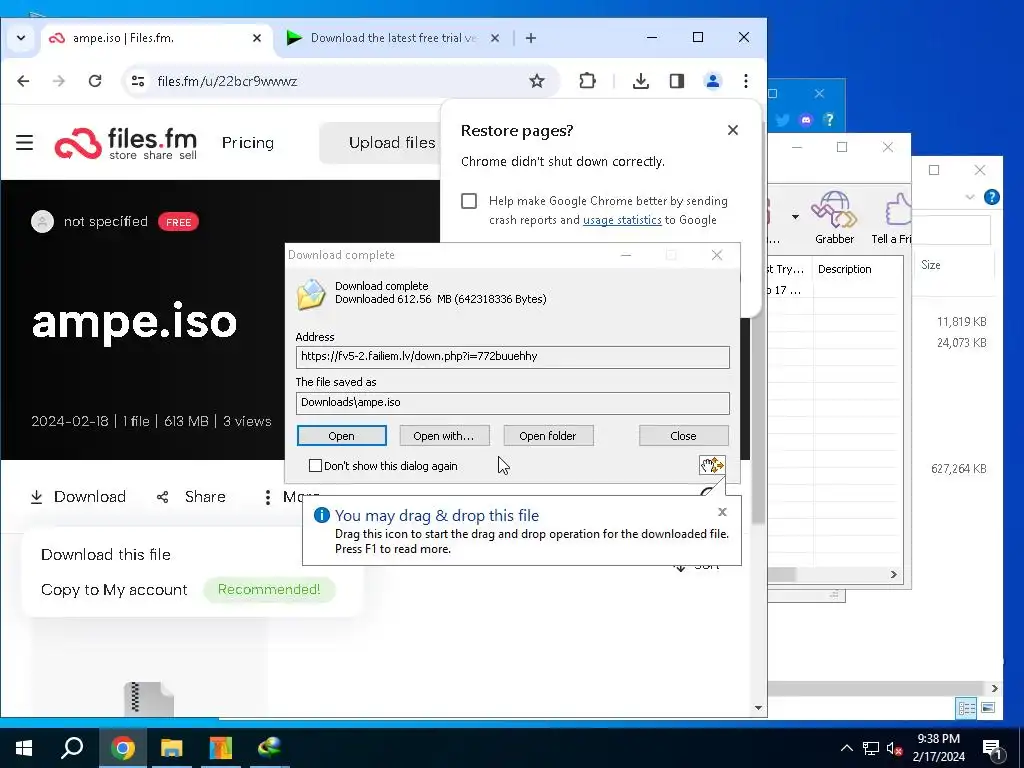Click File Explorer on the taskbar
The height and width of the screenshot is (768, 1024).
coord(172,748)
